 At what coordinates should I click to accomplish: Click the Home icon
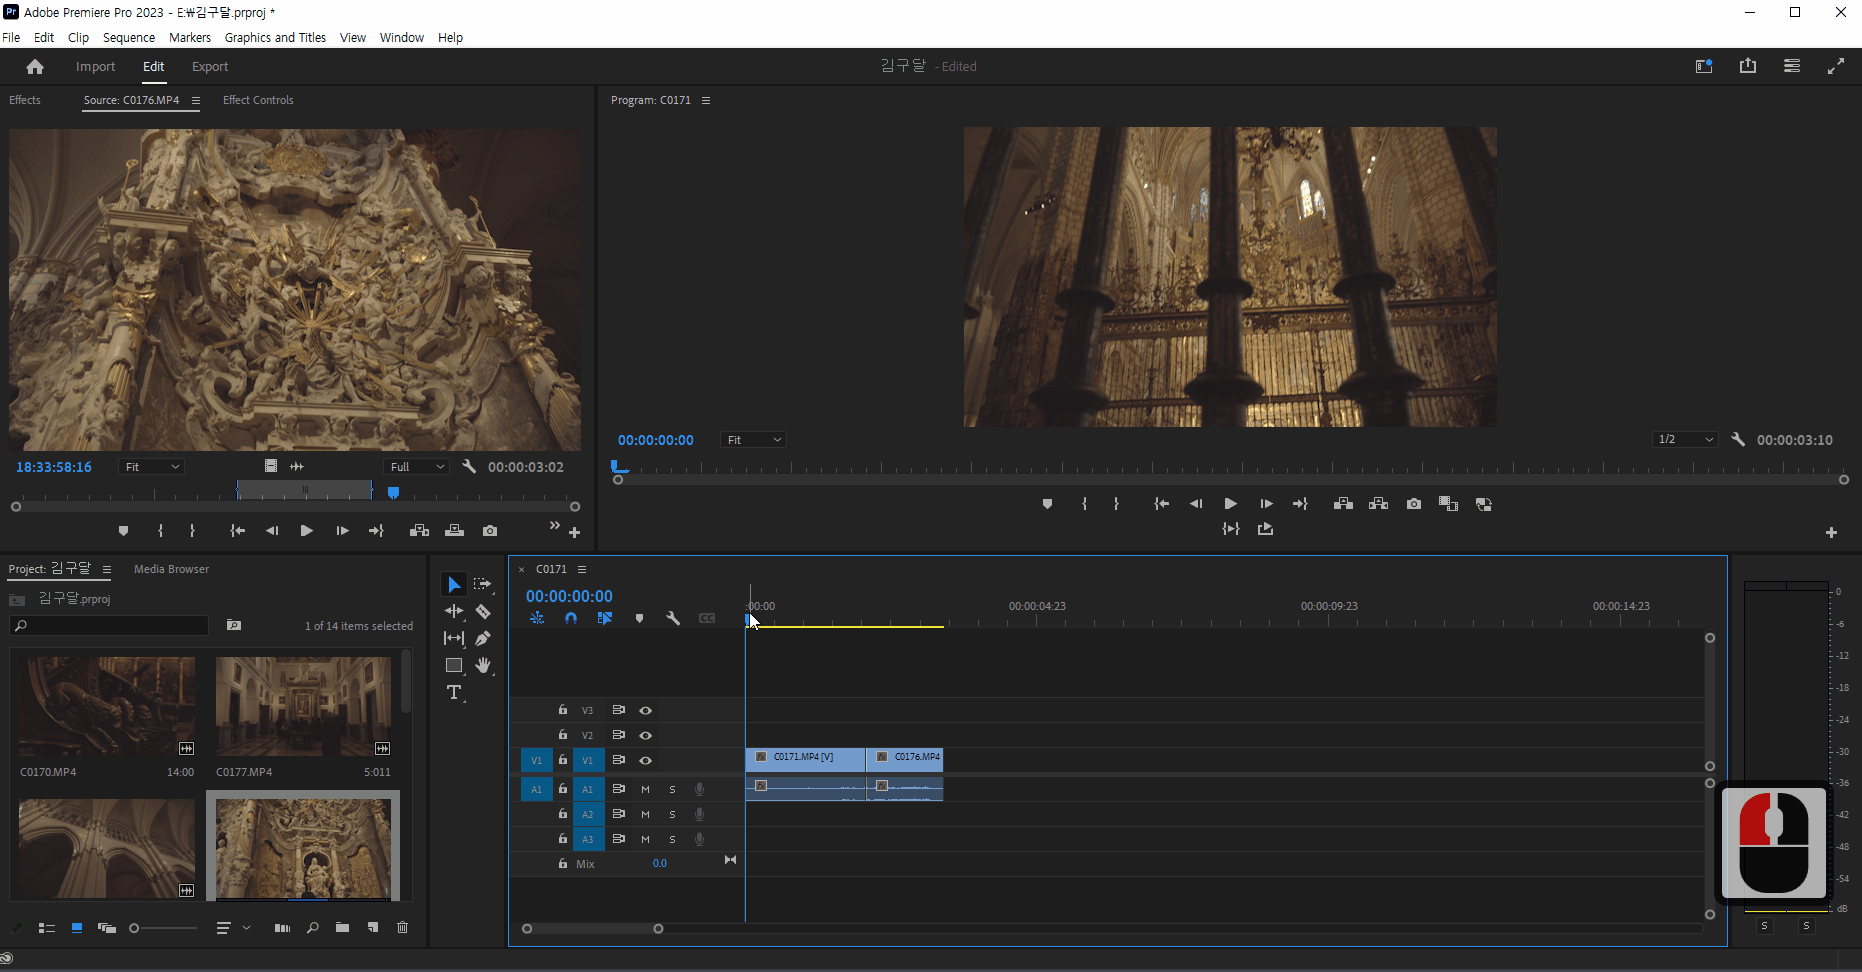[x=35, y=66]
